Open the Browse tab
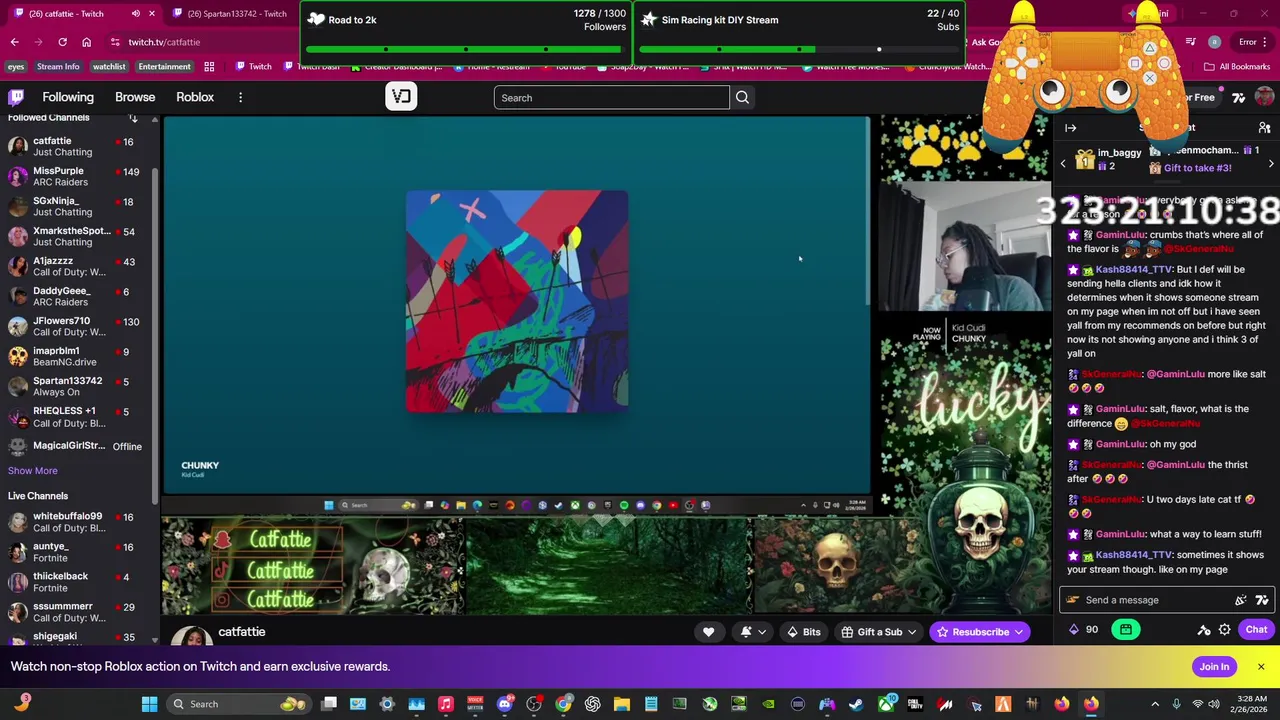The width and height of the screenshot is (1280, 720). (x=135, y=97)
